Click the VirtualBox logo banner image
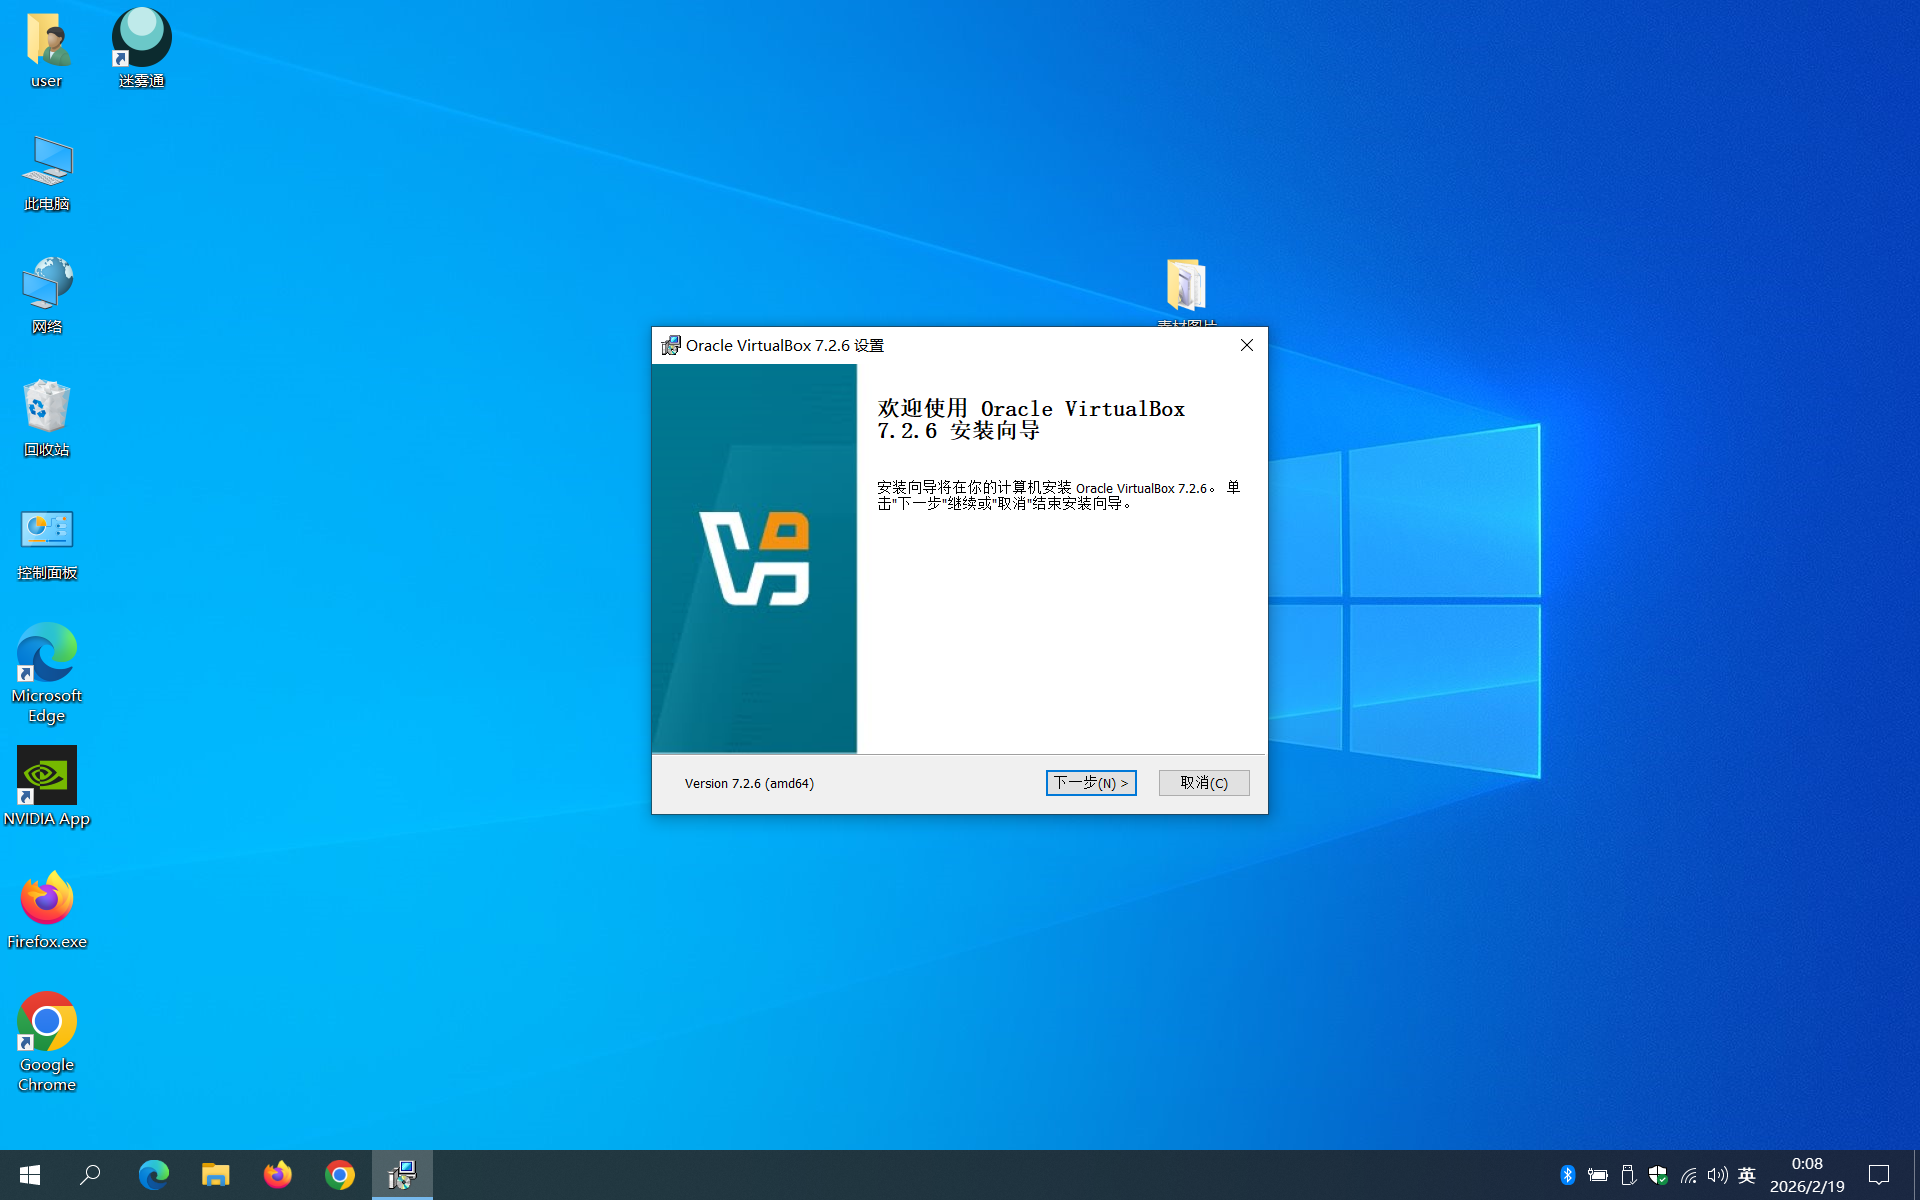 (x=754, y=558)
